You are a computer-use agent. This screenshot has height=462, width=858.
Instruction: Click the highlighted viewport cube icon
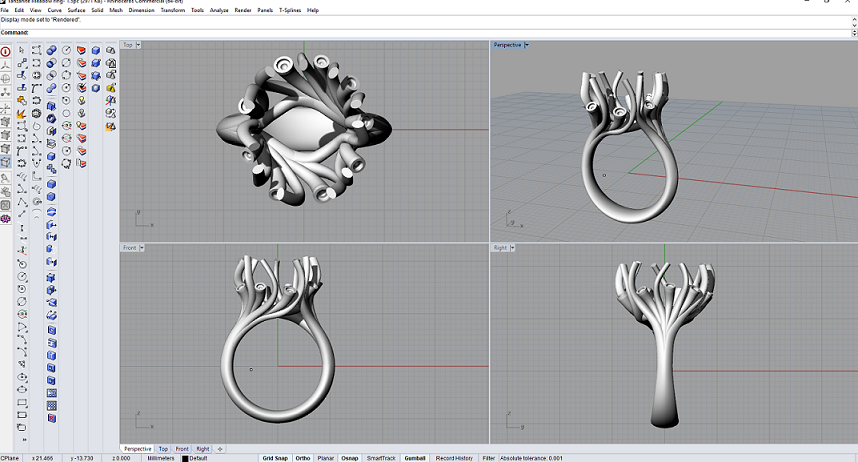[5, 162]
